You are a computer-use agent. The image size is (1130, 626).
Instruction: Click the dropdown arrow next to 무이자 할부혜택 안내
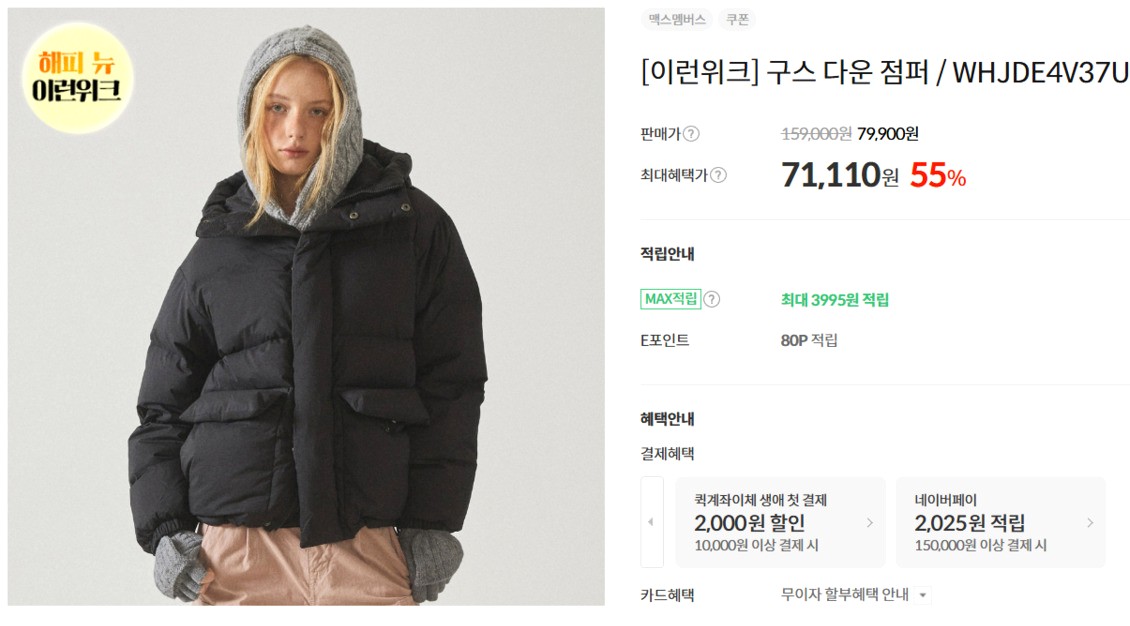point(922,596)
